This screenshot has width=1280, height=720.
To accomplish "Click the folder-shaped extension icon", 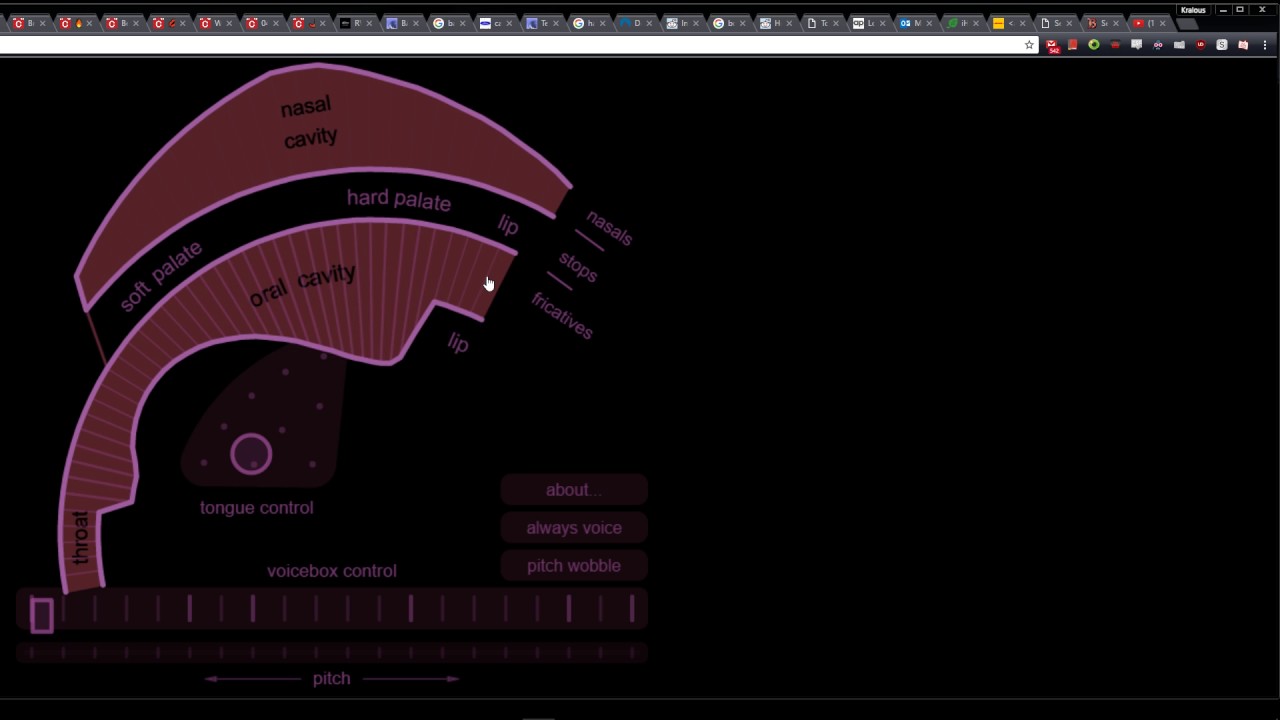I will tap(1179, 45).
